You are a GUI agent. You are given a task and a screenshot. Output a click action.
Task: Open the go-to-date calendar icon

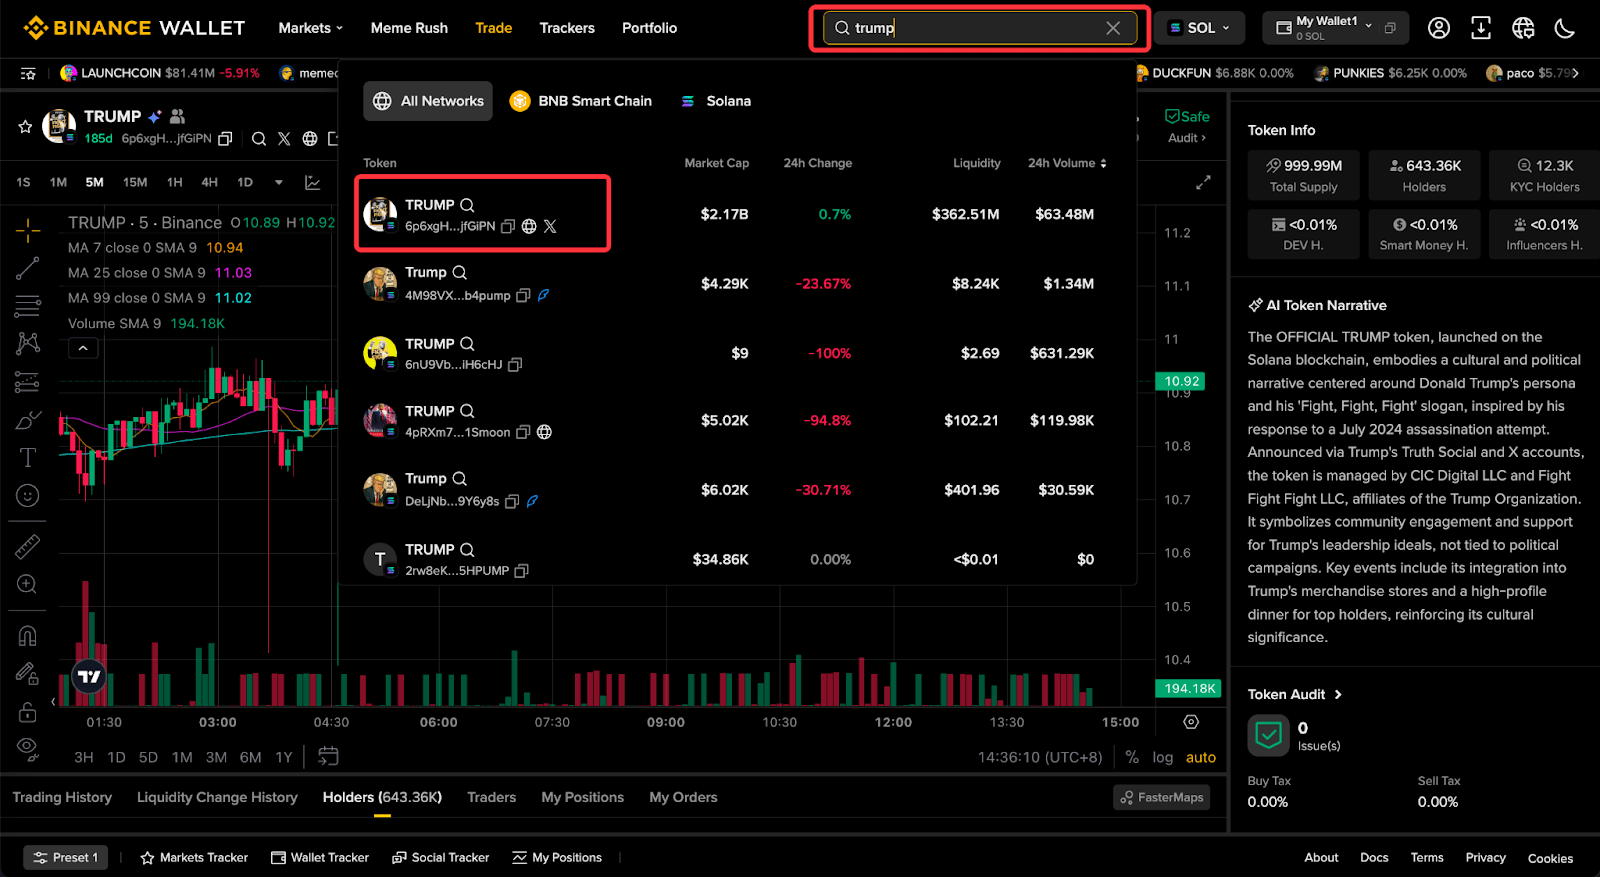click(328, 756)
